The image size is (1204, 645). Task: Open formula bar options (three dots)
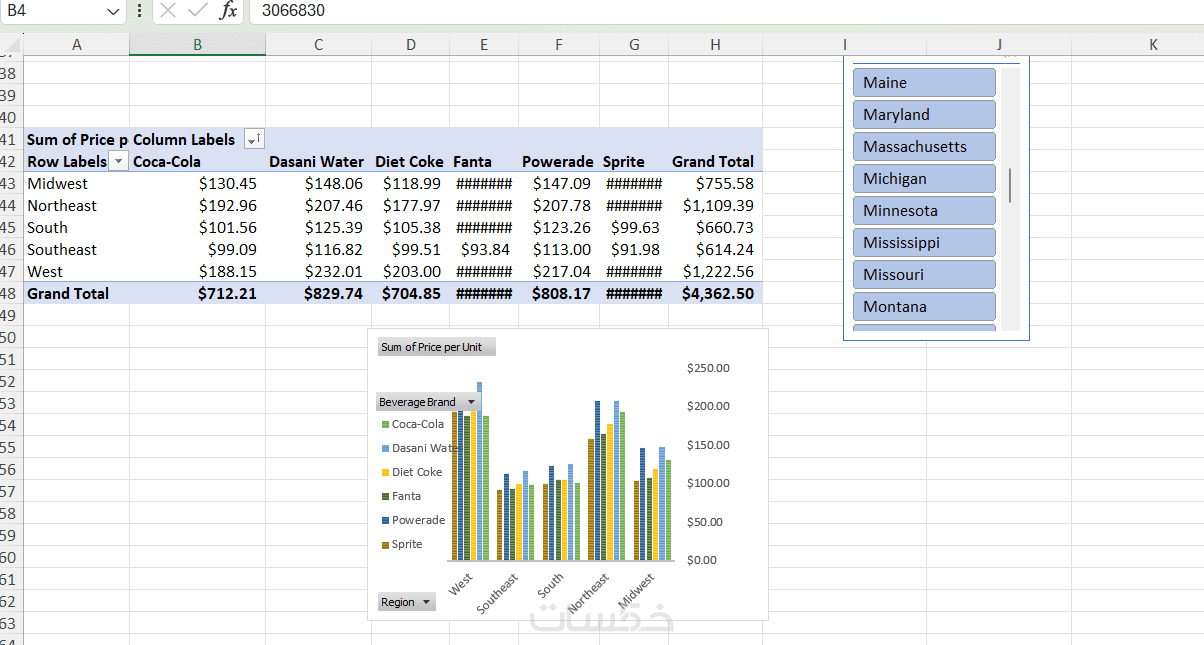(x=138, y=11)
